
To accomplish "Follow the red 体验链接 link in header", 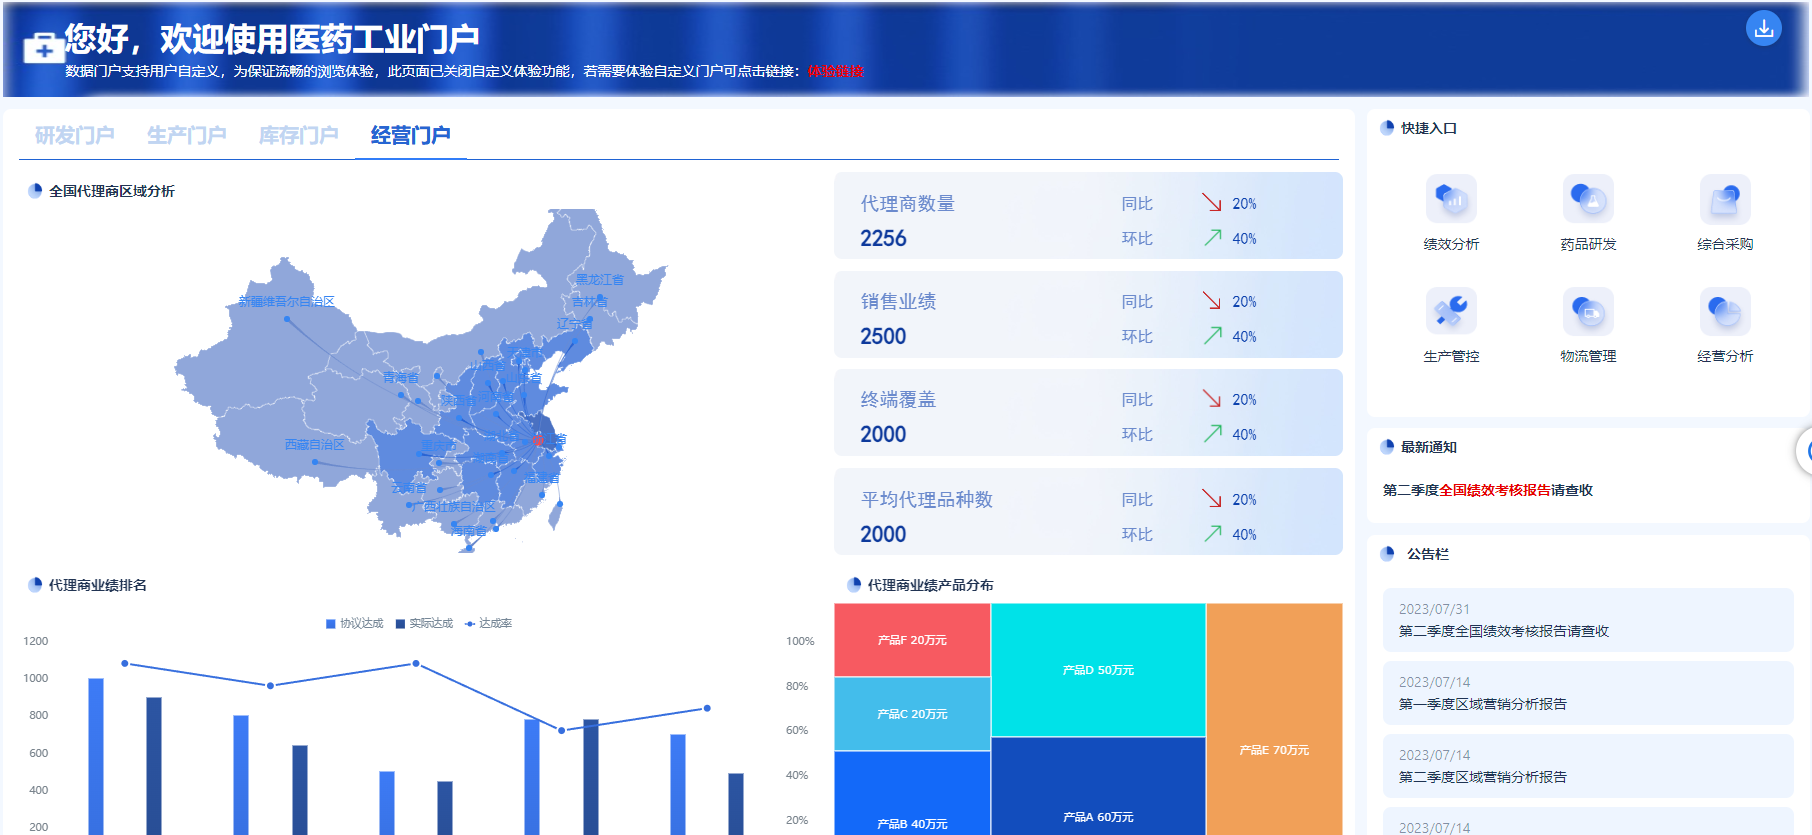I will tap(836, 72).
